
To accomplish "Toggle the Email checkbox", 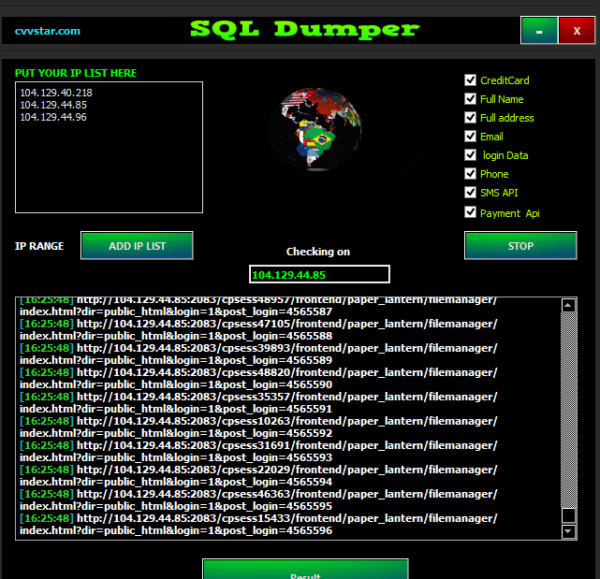I will point(471,136).
